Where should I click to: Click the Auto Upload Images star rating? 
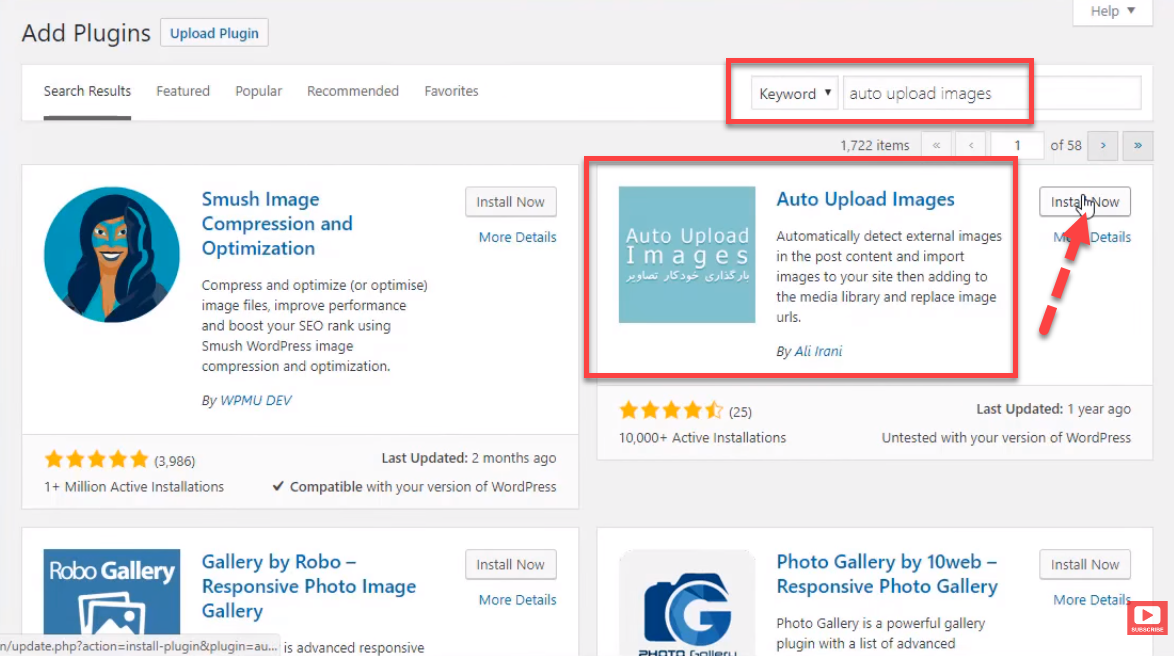tap(671, 410)
